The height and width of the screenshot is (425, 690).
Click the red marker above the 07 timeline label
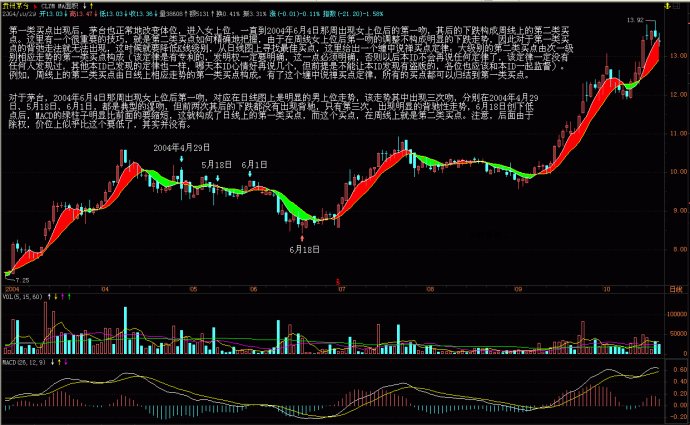338,281
